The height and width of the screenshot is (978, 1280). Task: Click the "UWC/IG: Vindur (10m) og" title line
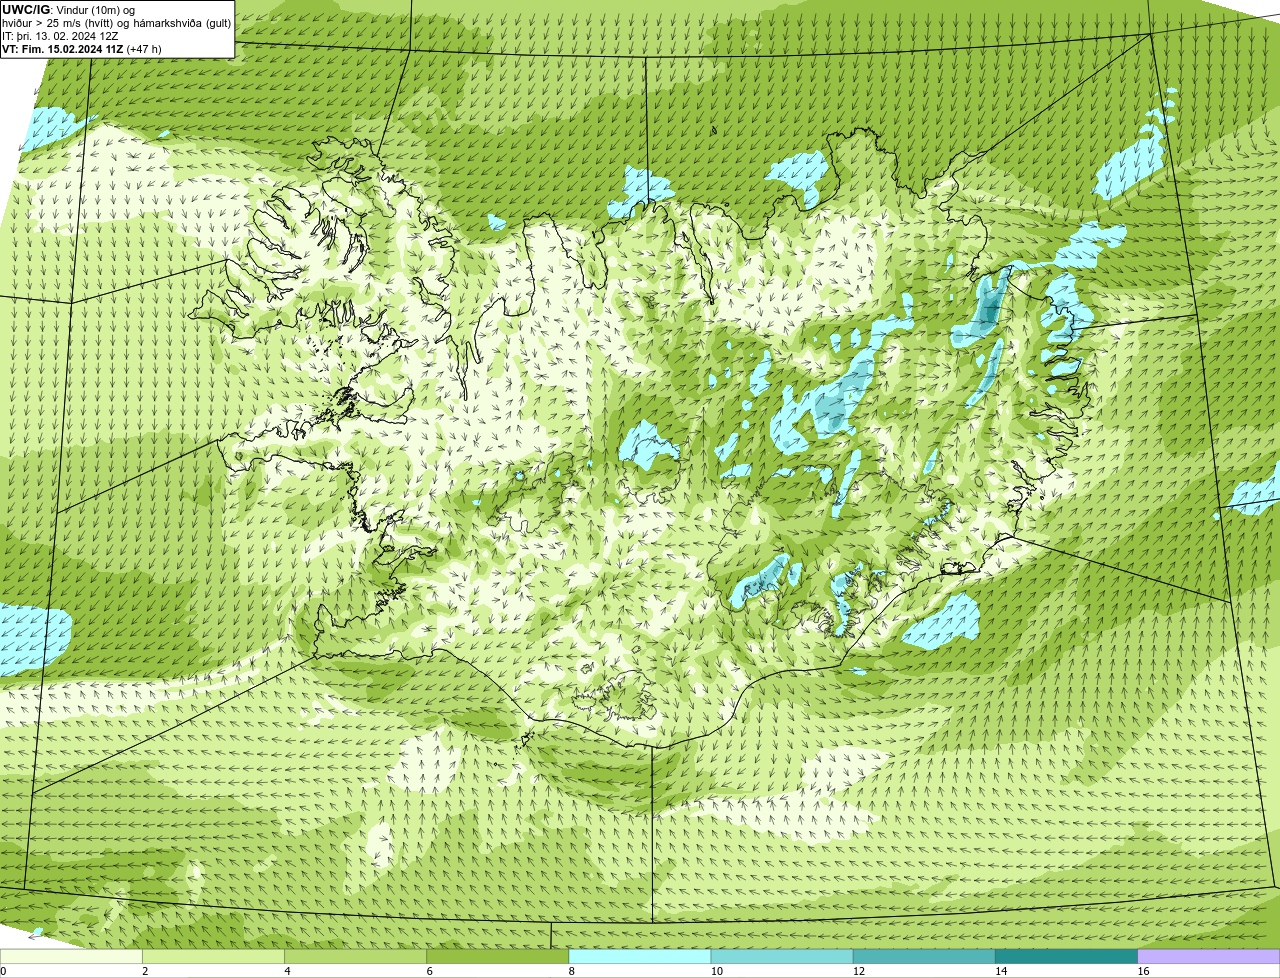tap(68, 9)
